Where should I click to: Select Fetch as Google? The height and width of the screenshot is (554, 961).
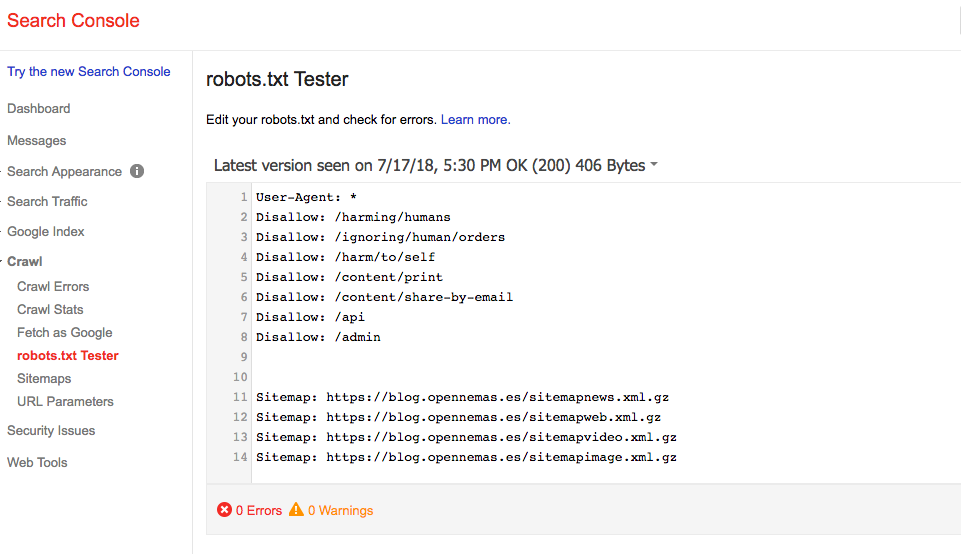64,332
